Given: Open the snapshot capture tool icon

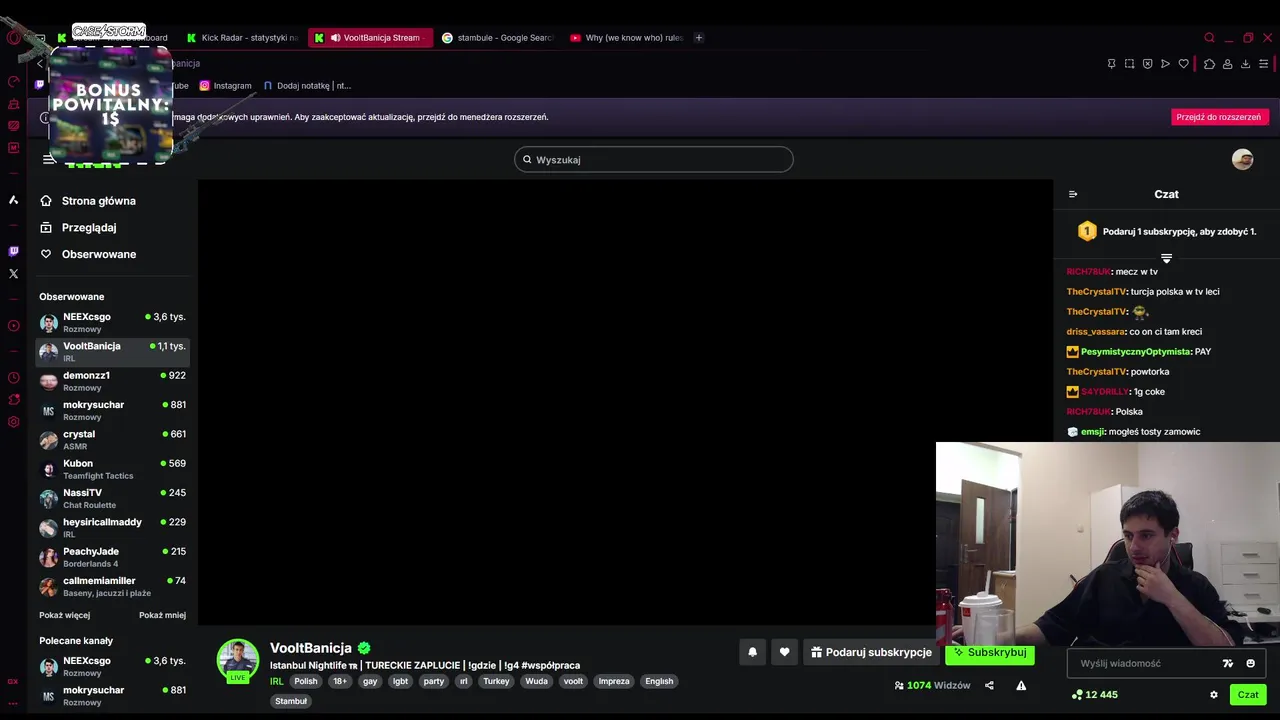Looking at the screenshot, I should (1129, 64).
